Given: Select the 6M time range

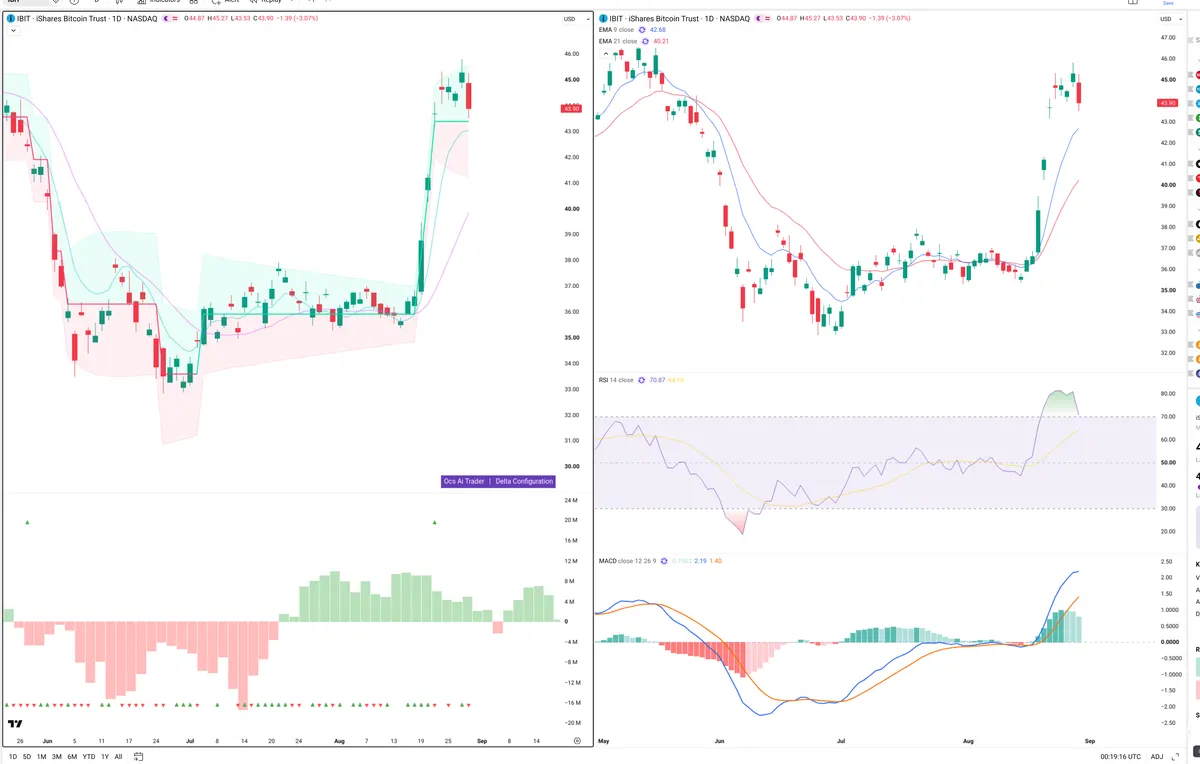Looking at the screenshot, I should point(72,756).
